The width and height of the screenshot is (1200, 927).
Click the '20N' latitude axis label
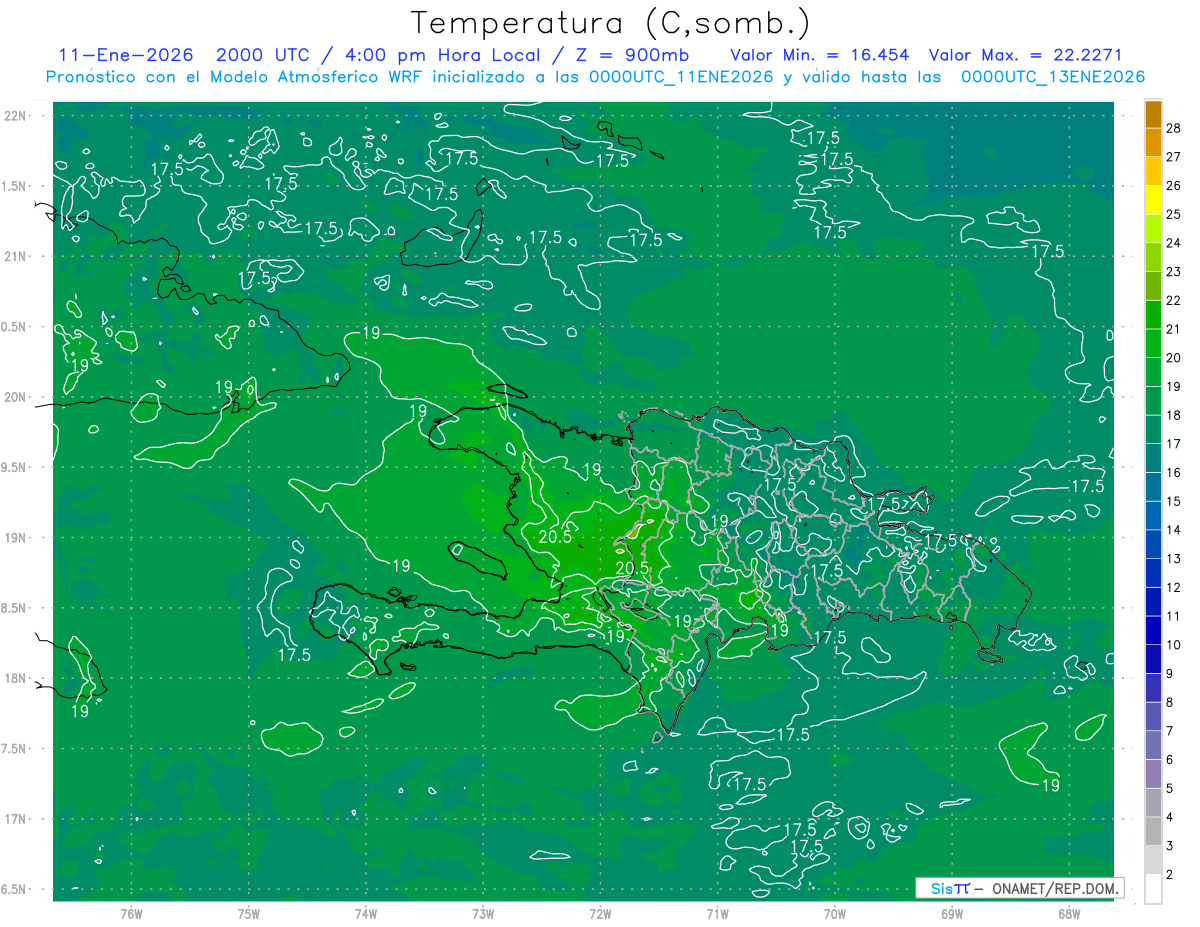click(17, 397)
